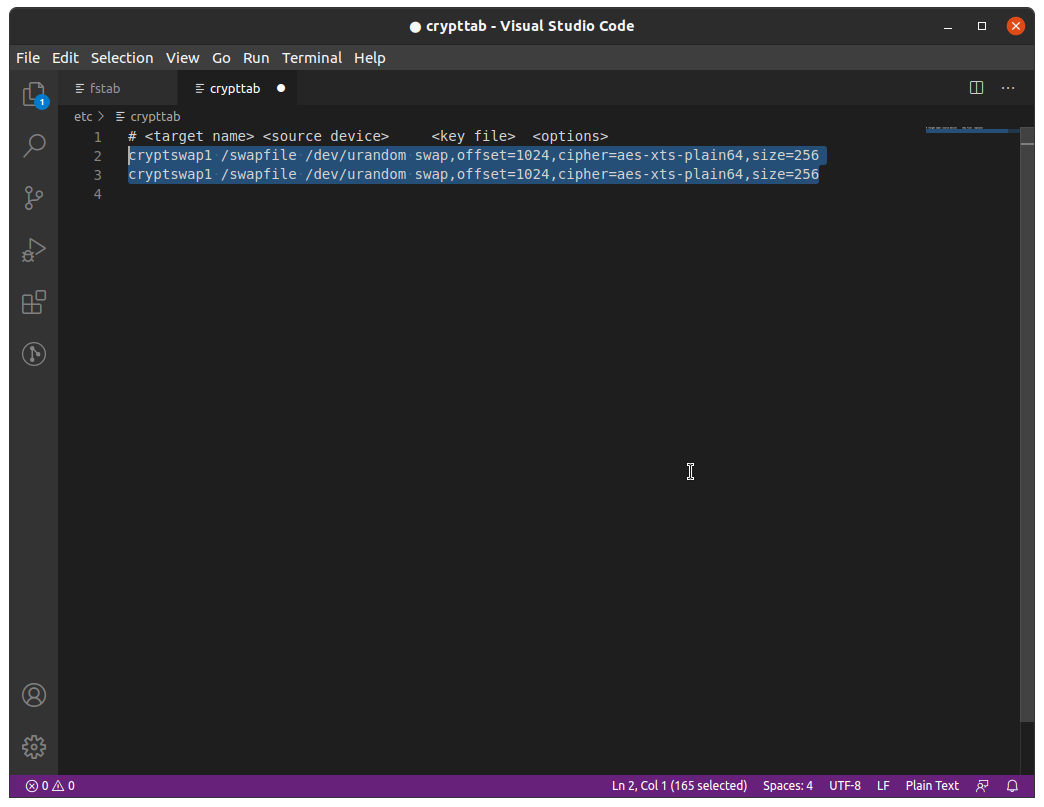
Task: Open the Run and Debug view
Action: 33,250
